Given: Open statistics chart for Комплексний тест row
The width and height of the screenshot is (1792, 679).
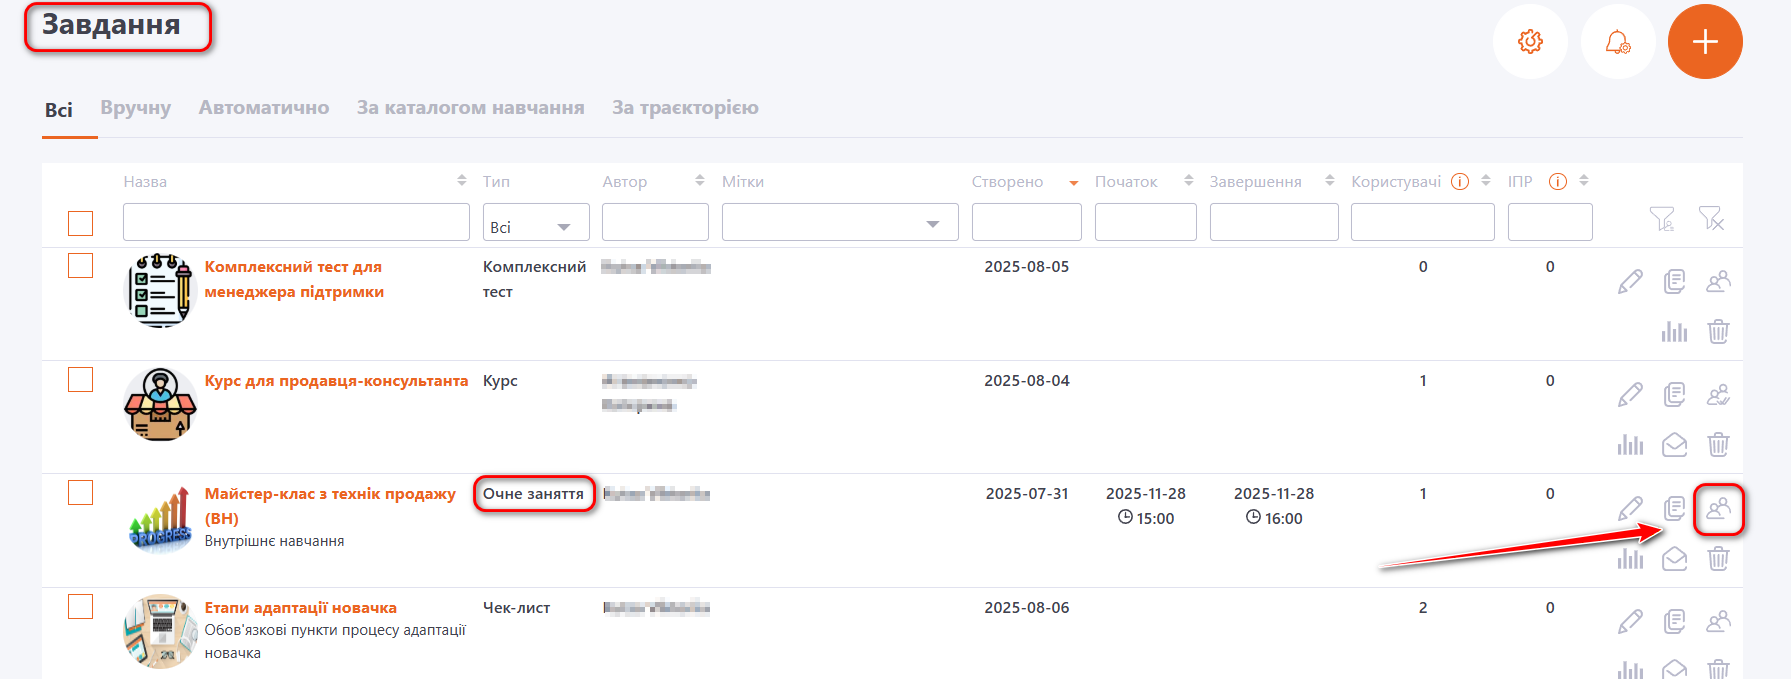Looking at the screenshot, I should (x=1674, y=331).
